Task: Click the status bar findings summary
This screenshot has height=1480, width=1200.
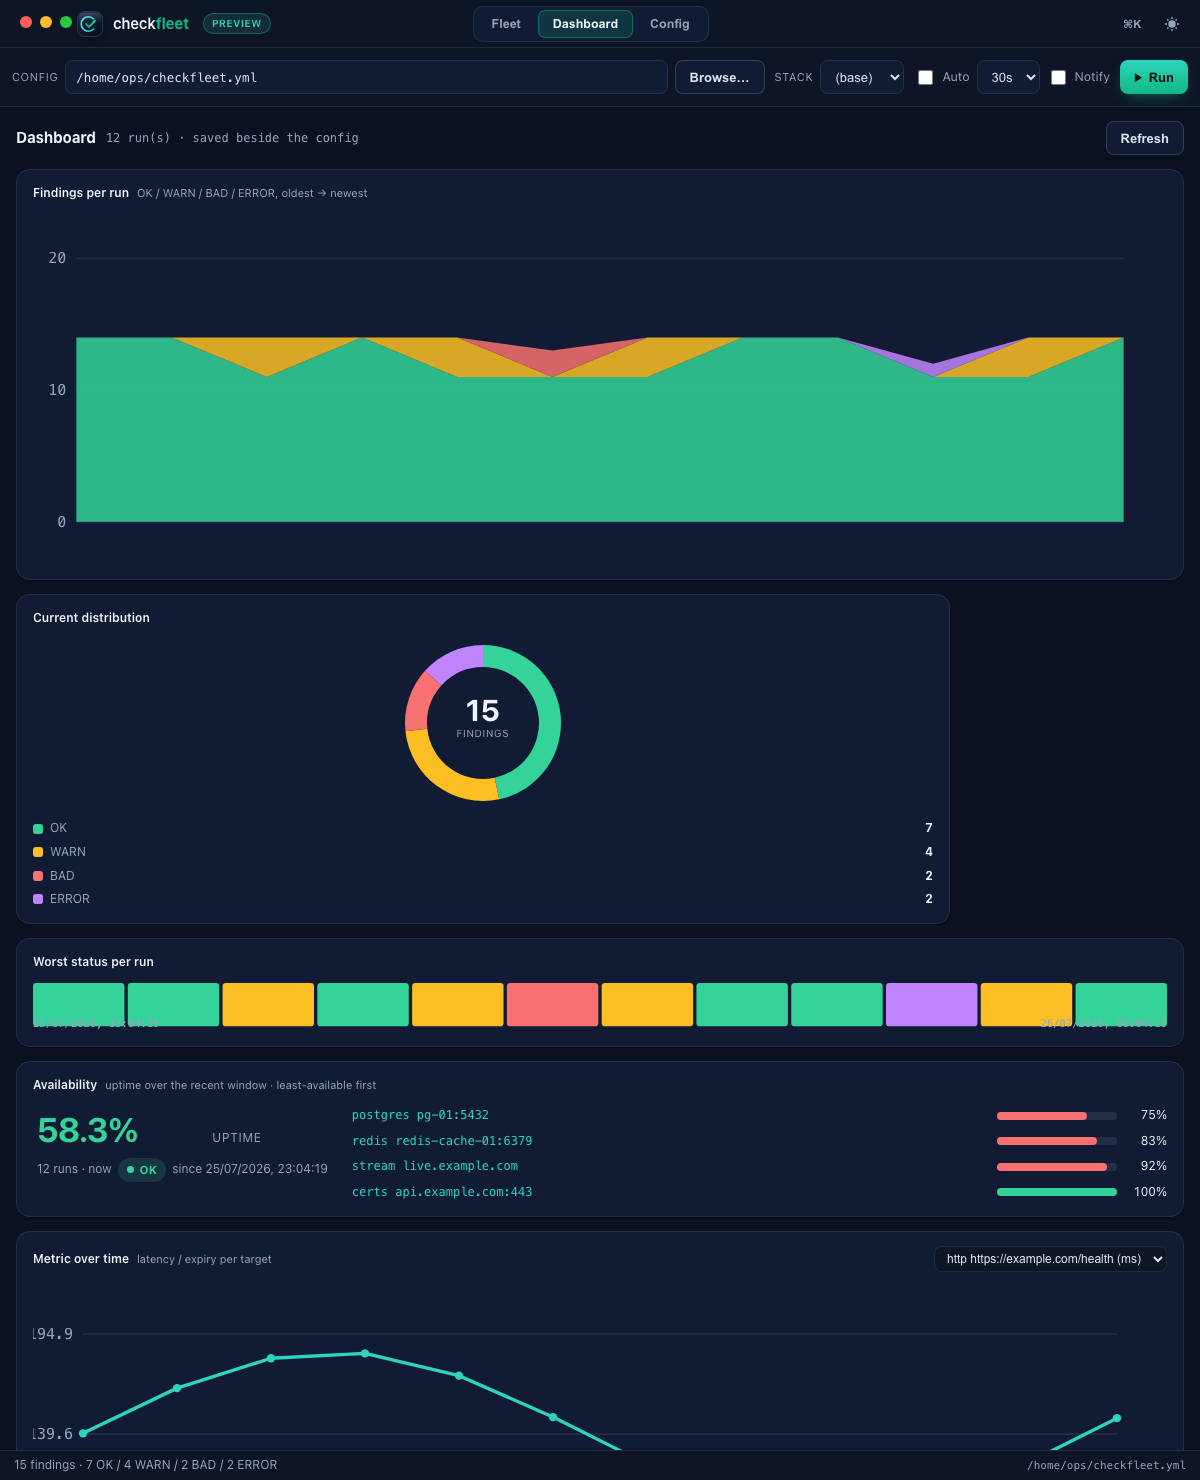Action: [x=146, y=1465]
